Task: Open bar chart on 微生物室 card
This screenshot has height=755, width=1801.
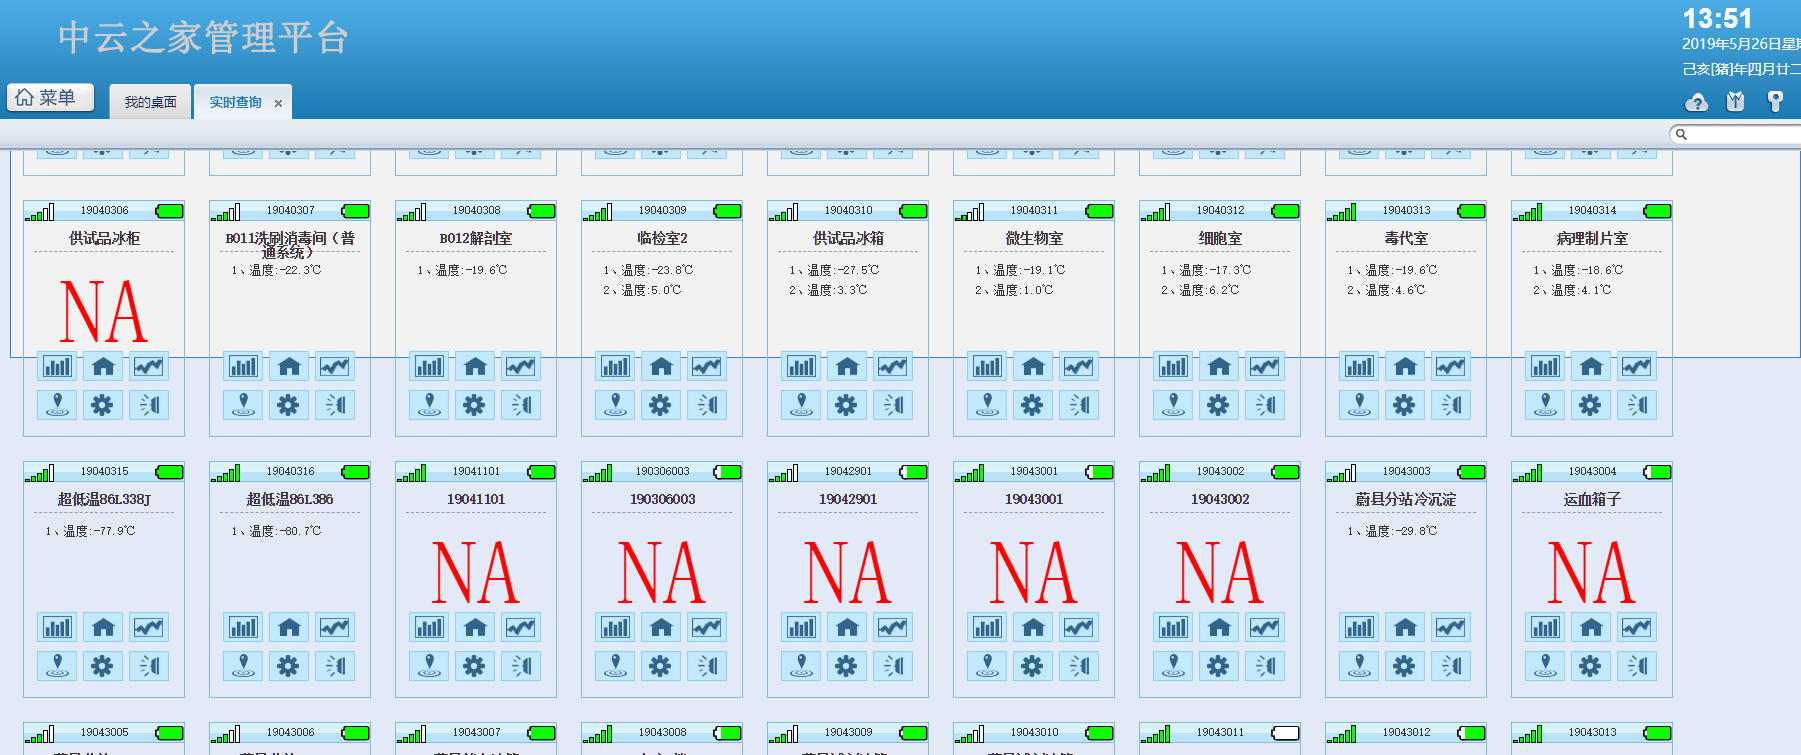Action: 987,367
